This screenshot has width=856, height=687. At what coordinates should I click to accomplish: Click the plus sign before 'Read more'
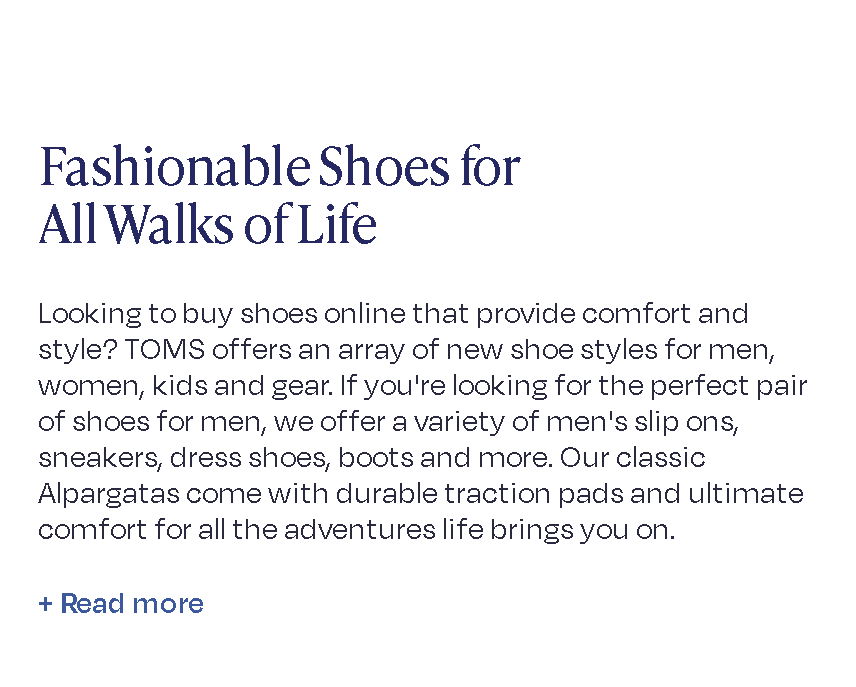point(45,604)
